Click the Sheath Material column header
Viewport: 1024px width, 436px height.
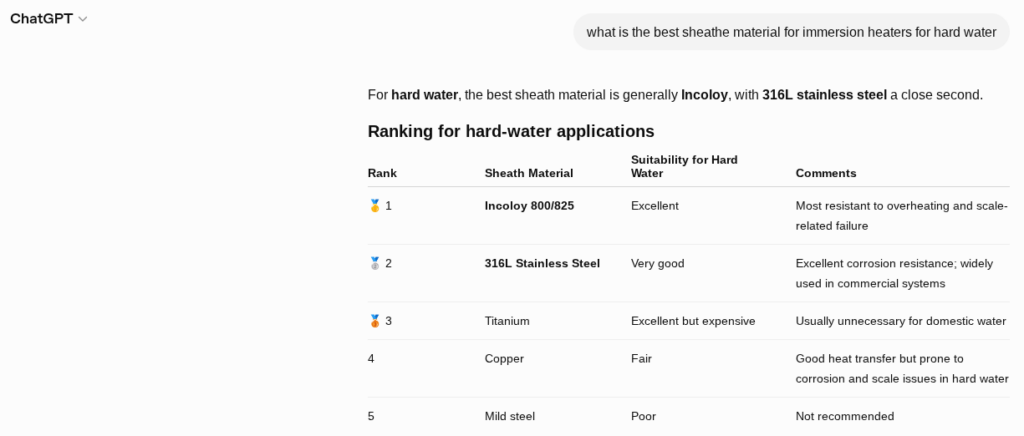529,174
